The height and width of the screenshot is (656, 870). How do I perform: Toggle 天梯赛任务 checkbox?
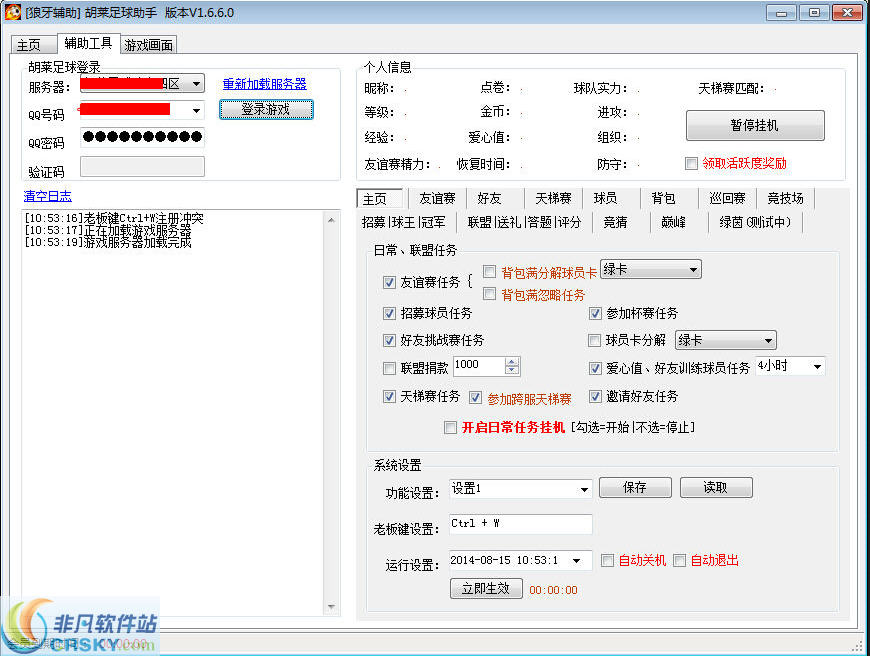point(389,396)
